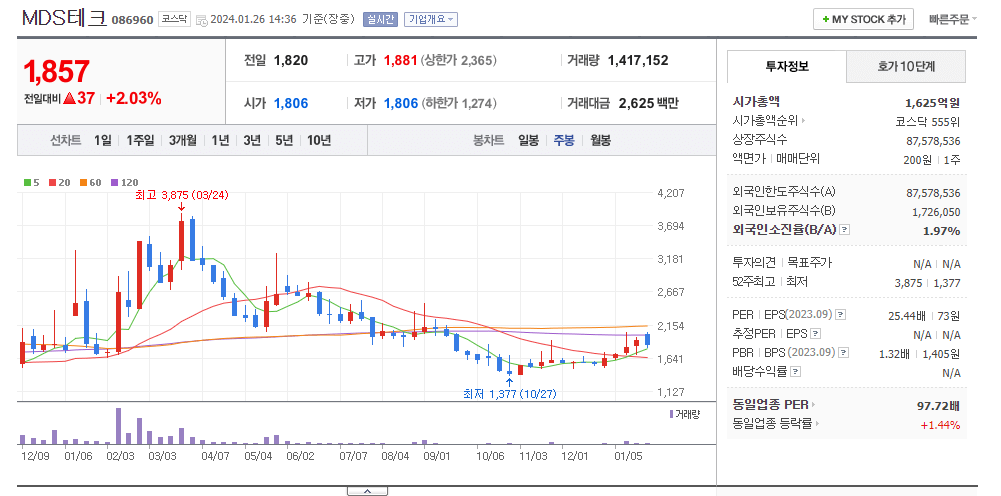Click the orange 60-period moving average swatch

pyautogui.click(x=82, y=183)
